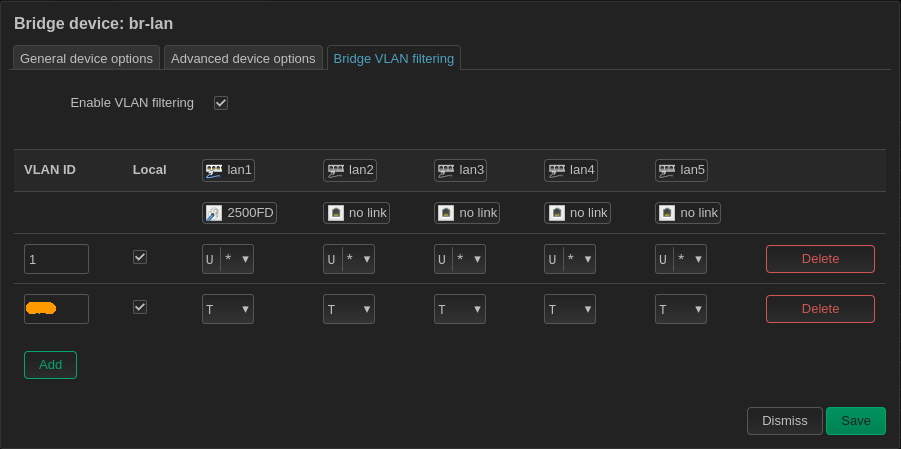Disable the Enable VLAN filtering checkbox
This screenshot has height=449, width=901.
[221, 103]
